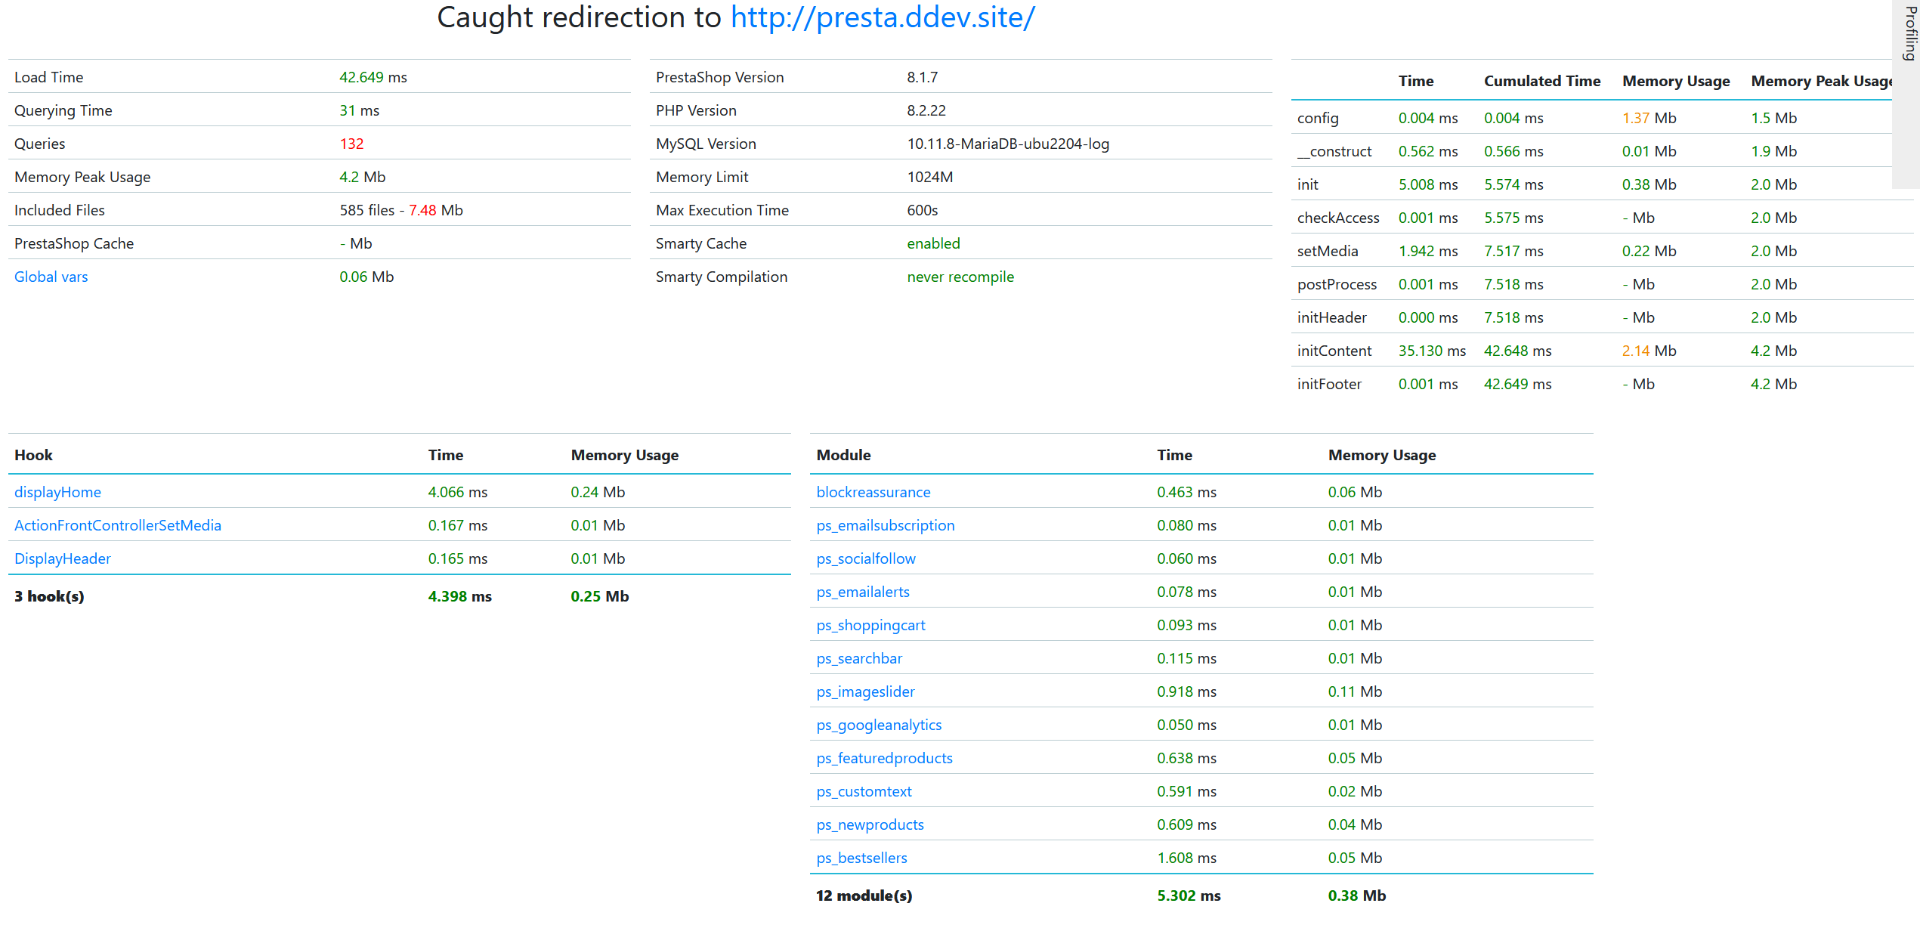Select the blockreassurance time 0.463 ms

click(1187, 492)
